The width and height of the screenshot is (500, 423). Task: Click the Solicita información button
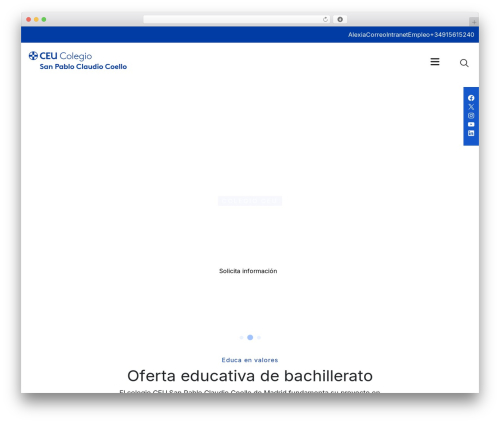tap(248, 271)
